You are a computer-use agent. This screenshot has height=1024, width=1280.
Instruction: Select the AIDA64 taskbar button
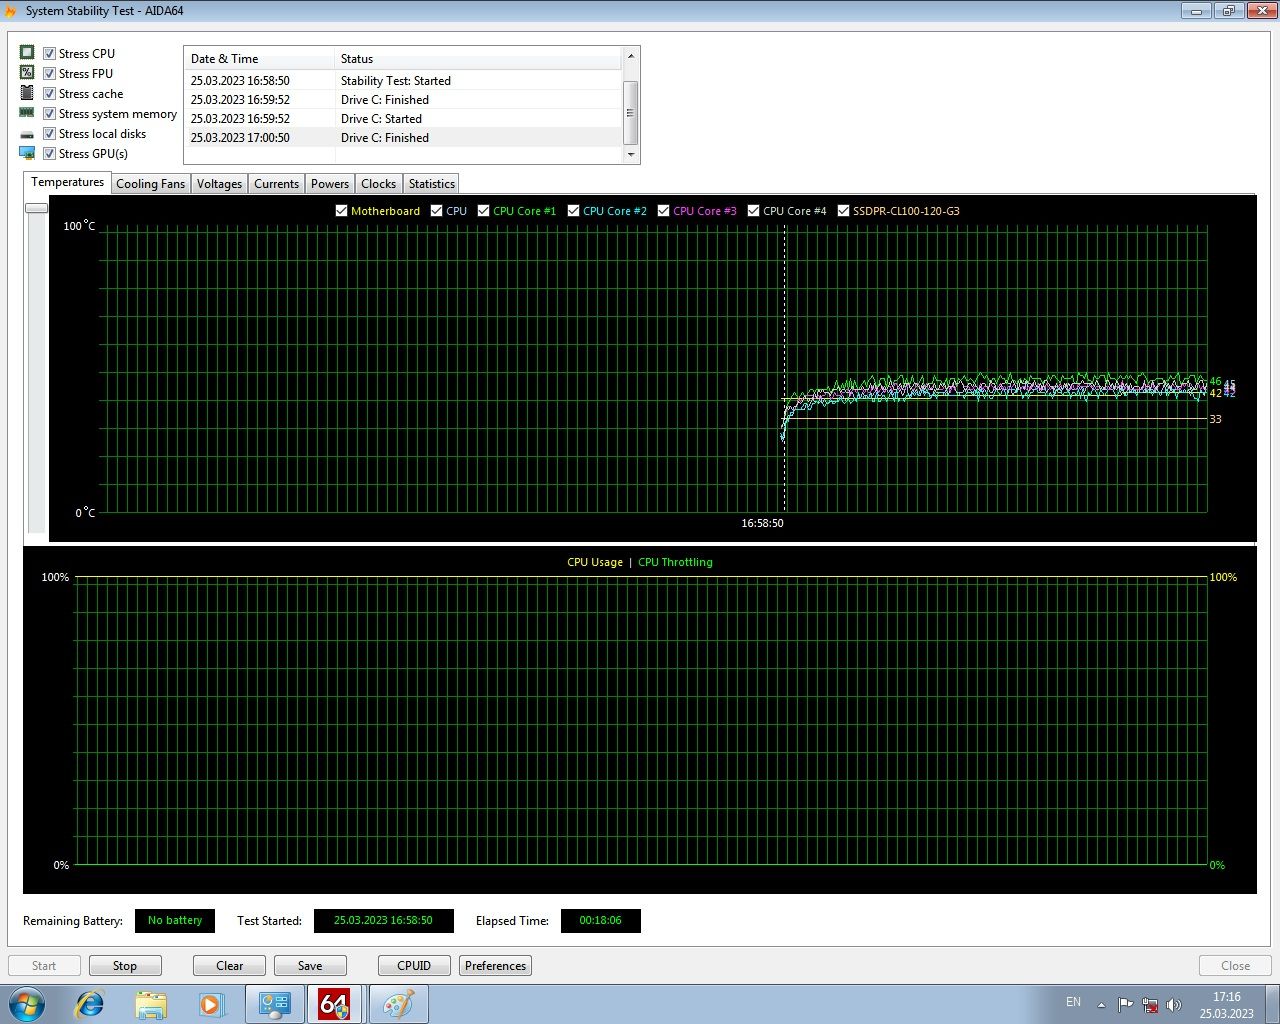point(335,1004)
